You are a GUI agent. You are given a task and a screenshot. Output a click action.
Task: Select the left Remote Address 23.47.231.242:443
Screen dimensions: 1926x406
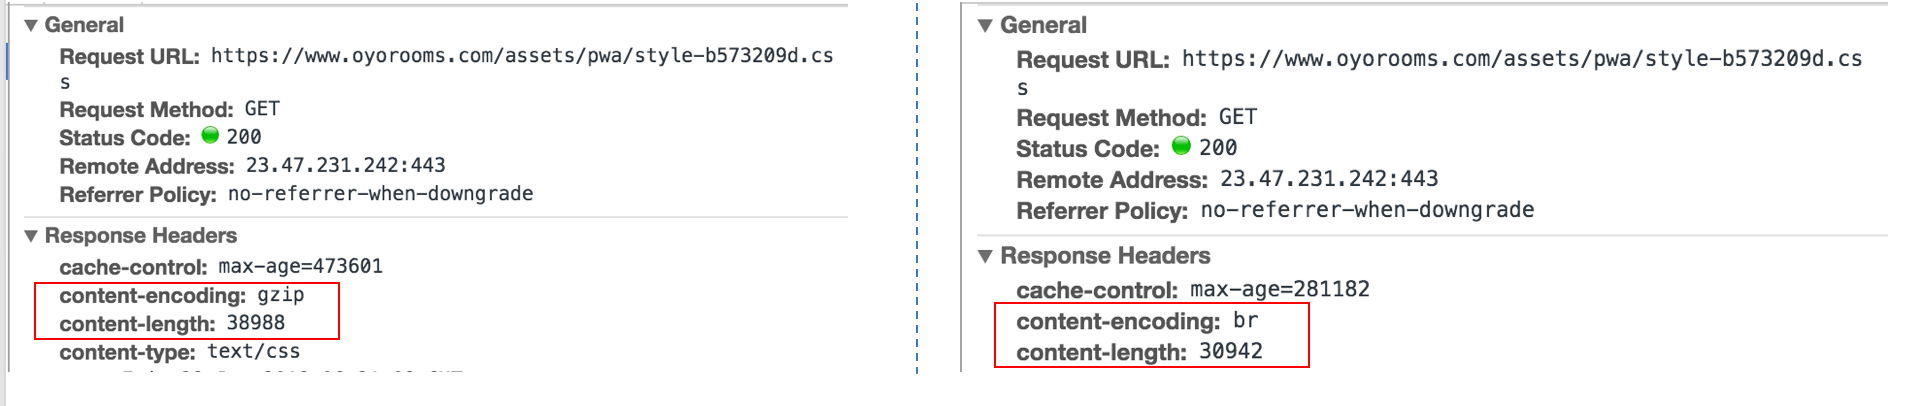pos(345,165)
